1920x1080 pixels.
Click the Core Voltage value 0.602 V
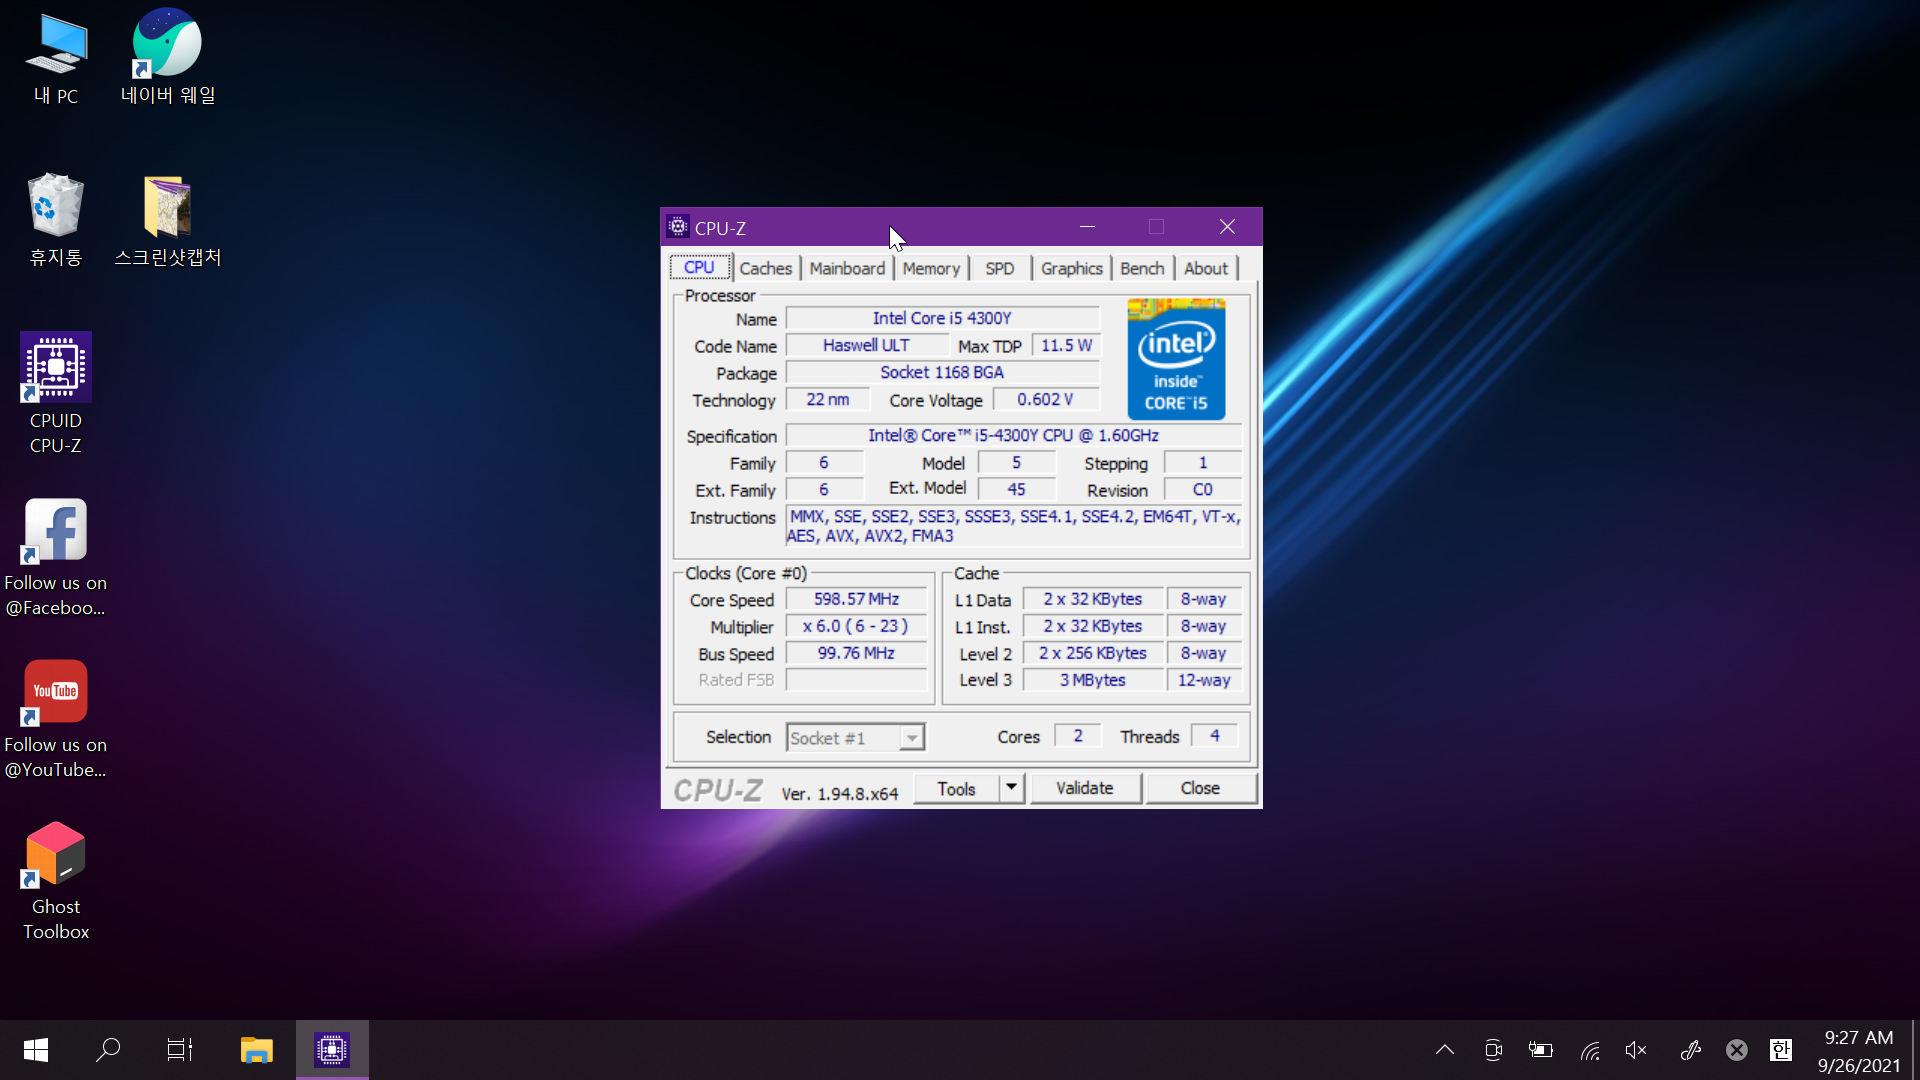click(1045, 399)
